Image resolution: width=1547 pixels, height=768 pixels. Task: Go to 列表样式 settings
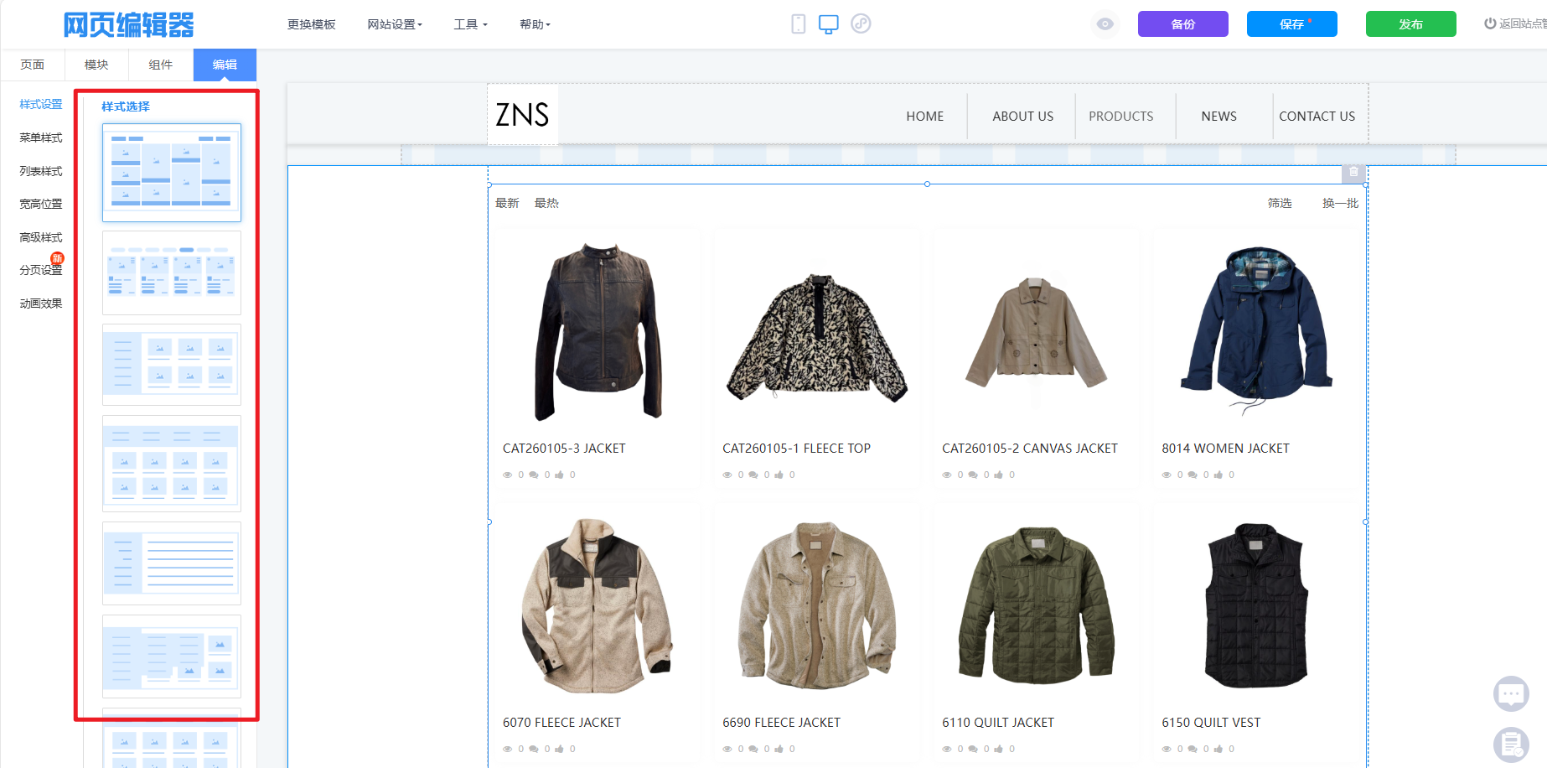coord(41,171)
